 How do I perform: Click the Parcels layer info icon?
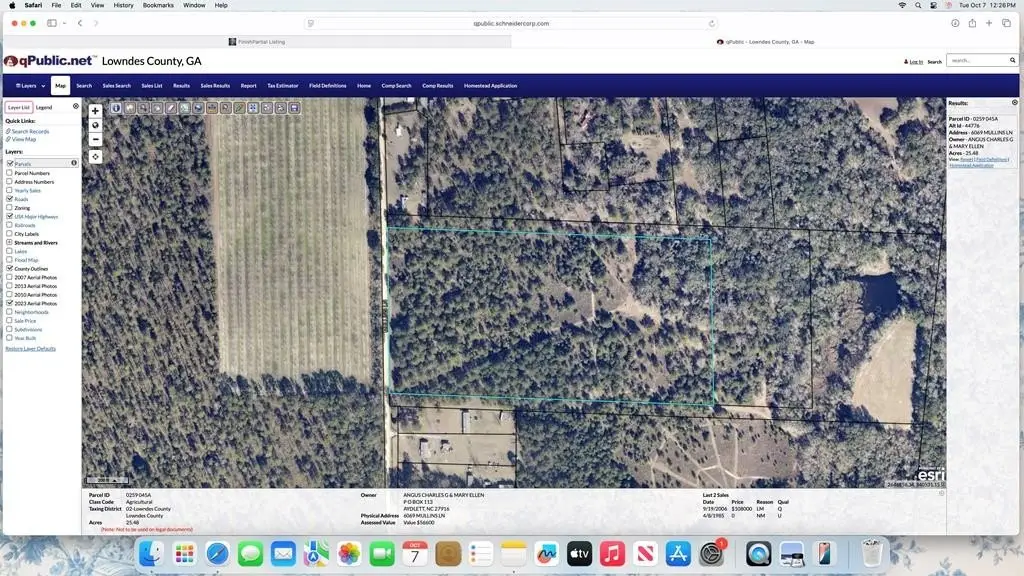[74, 163]
